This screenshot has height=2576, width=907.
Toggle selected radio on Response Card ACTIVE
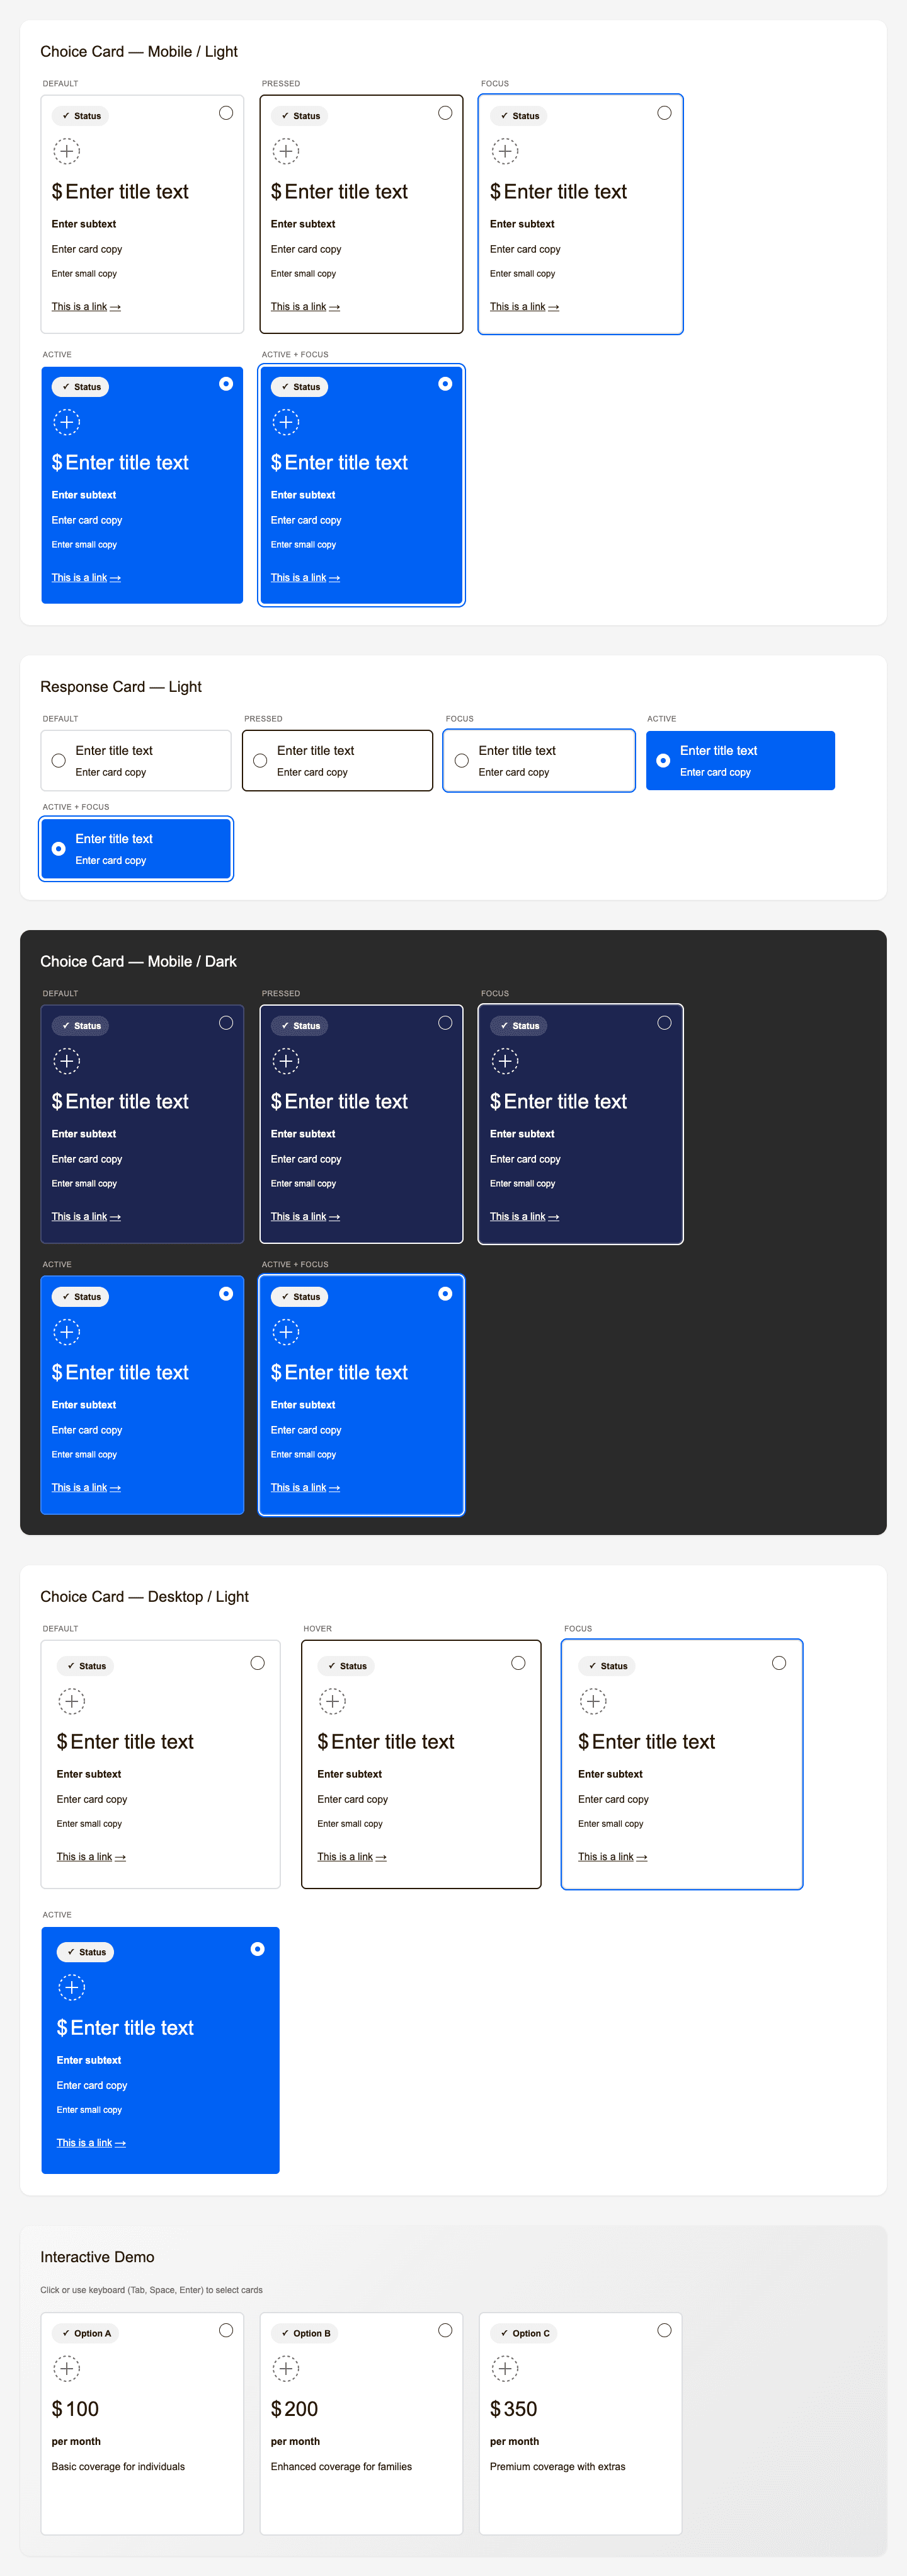[663, 762]
